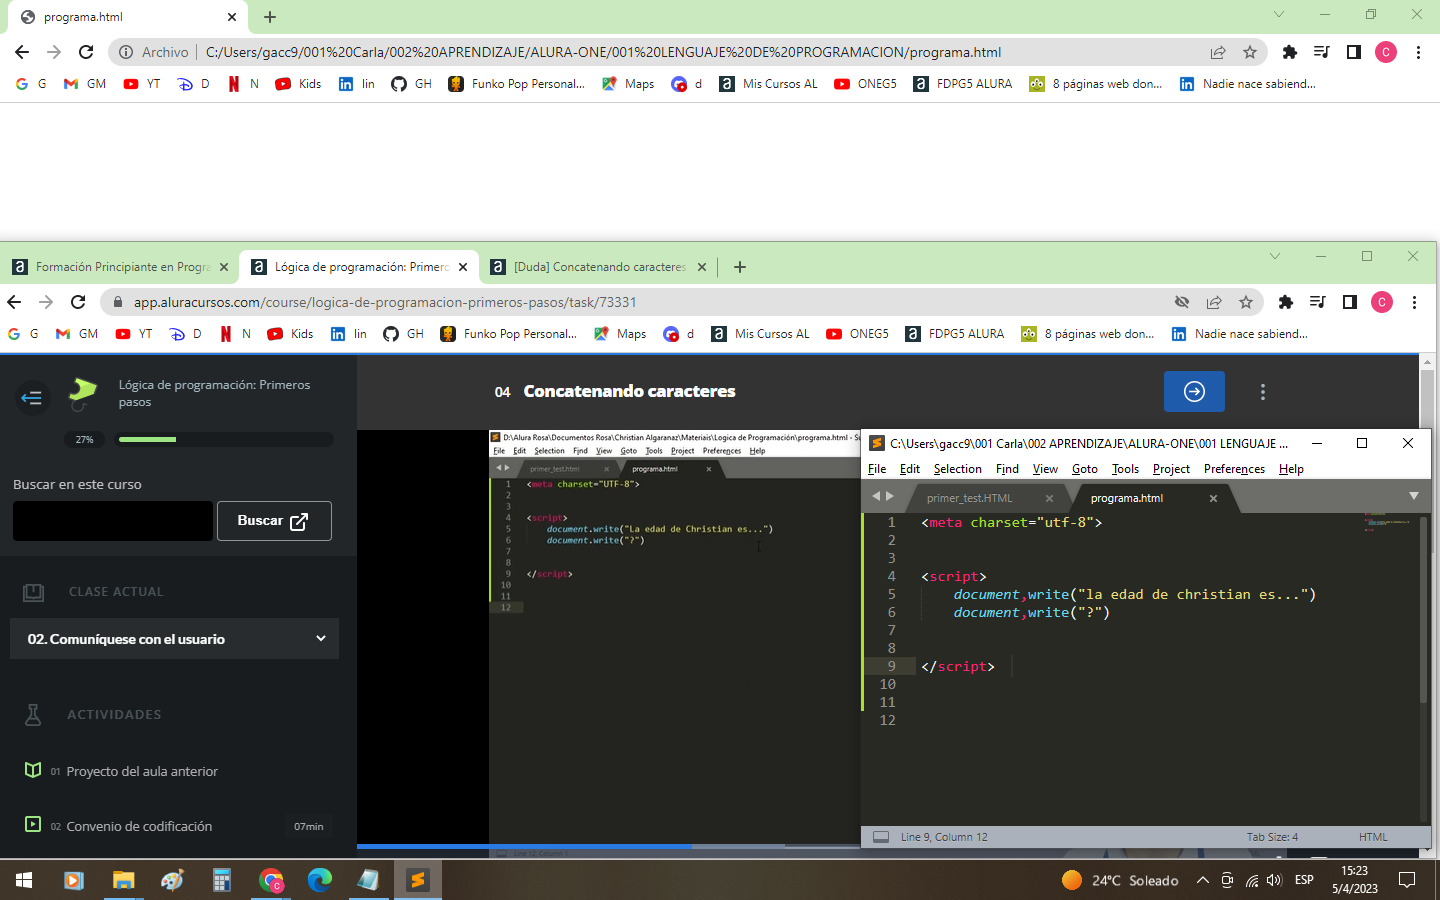Image resolution: width=1440 pixels, height=900 pixels.
Task: Click the Alura course logo icon
Action: [83, 394]
